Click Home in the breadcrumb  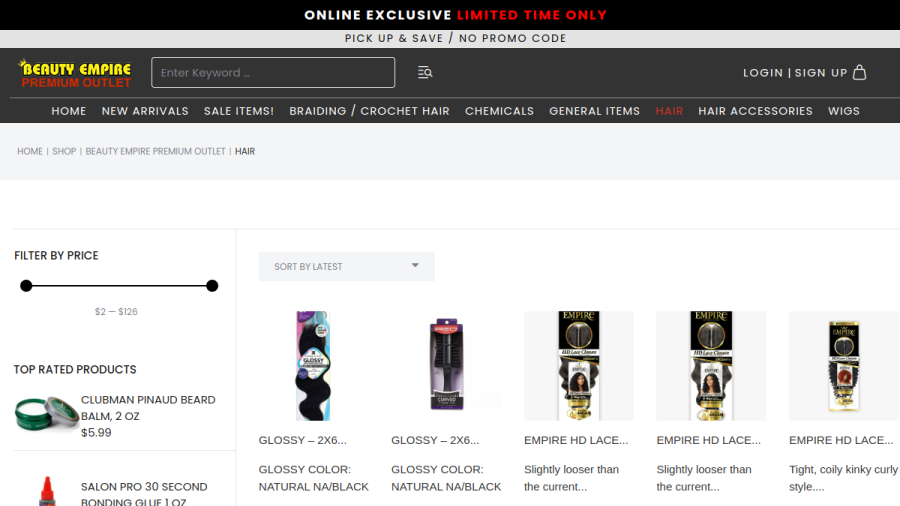30,151
